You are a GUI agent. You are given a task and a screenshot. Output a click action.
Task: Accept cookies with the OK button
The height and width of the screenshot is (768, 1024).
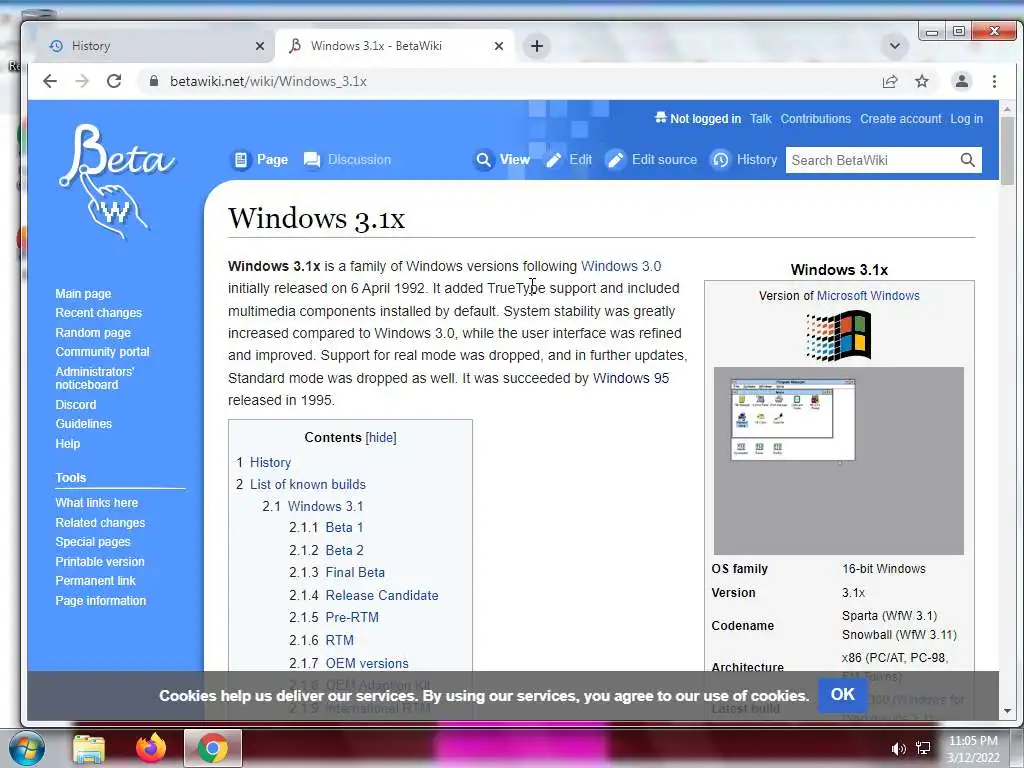tap(842, 694)
